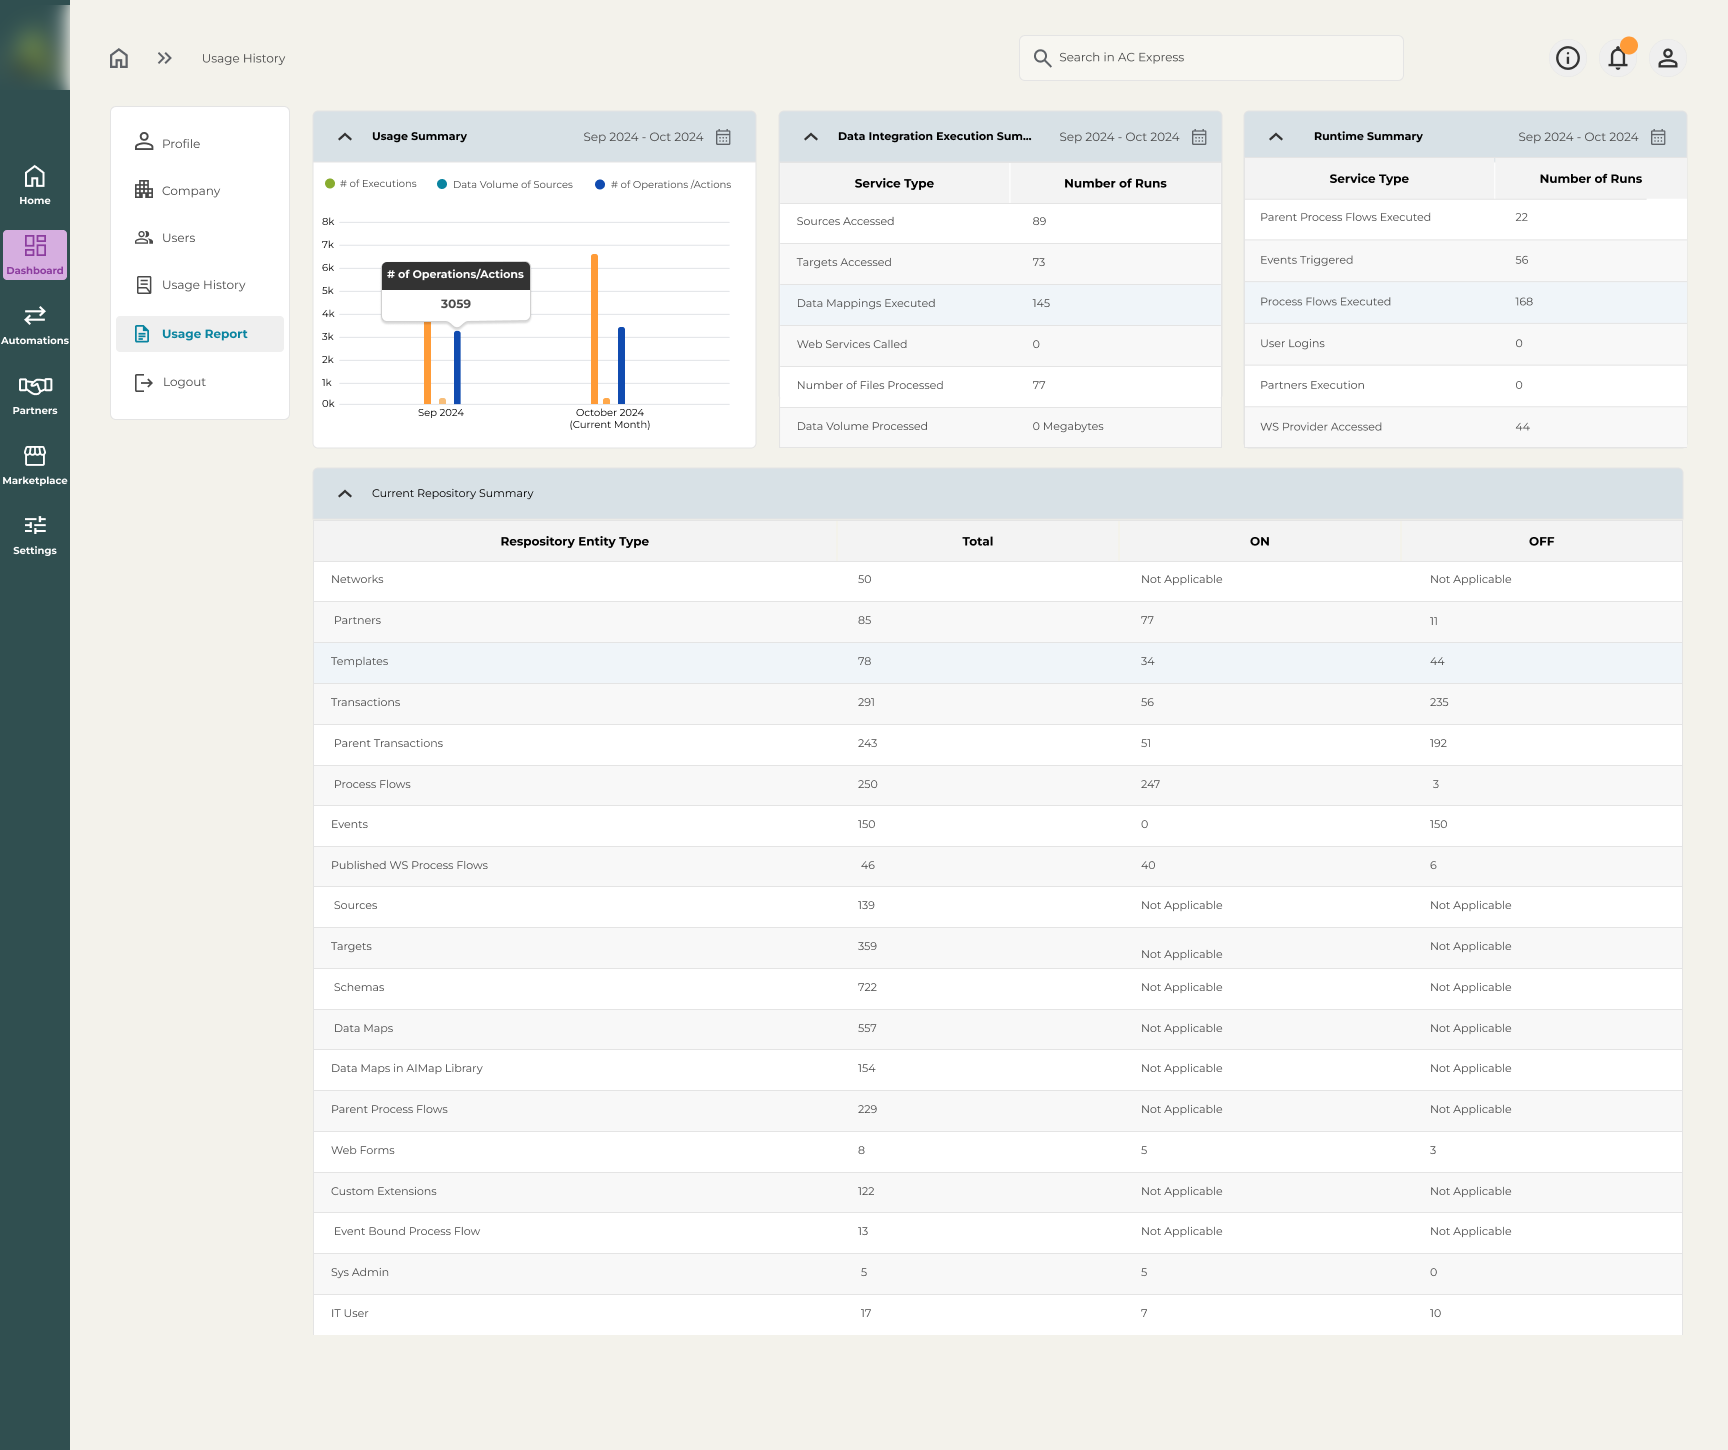Collapse the Runtime Summary panel
Screen dimensions: 1728x1450
[x=1276, y=137]
